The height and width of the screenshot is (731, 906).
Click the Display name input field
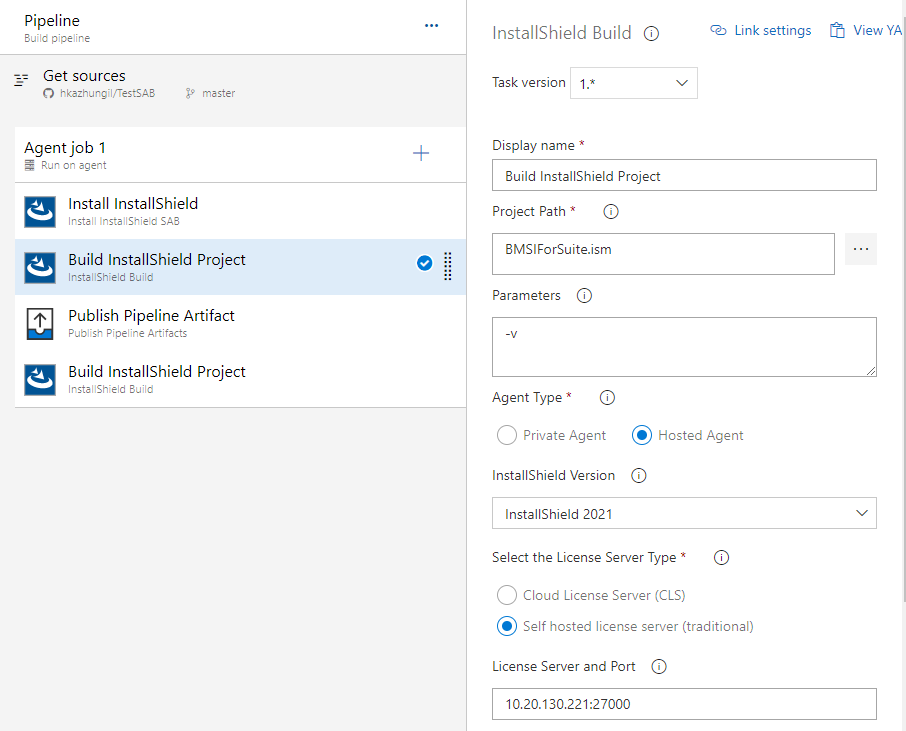point(684,175)
